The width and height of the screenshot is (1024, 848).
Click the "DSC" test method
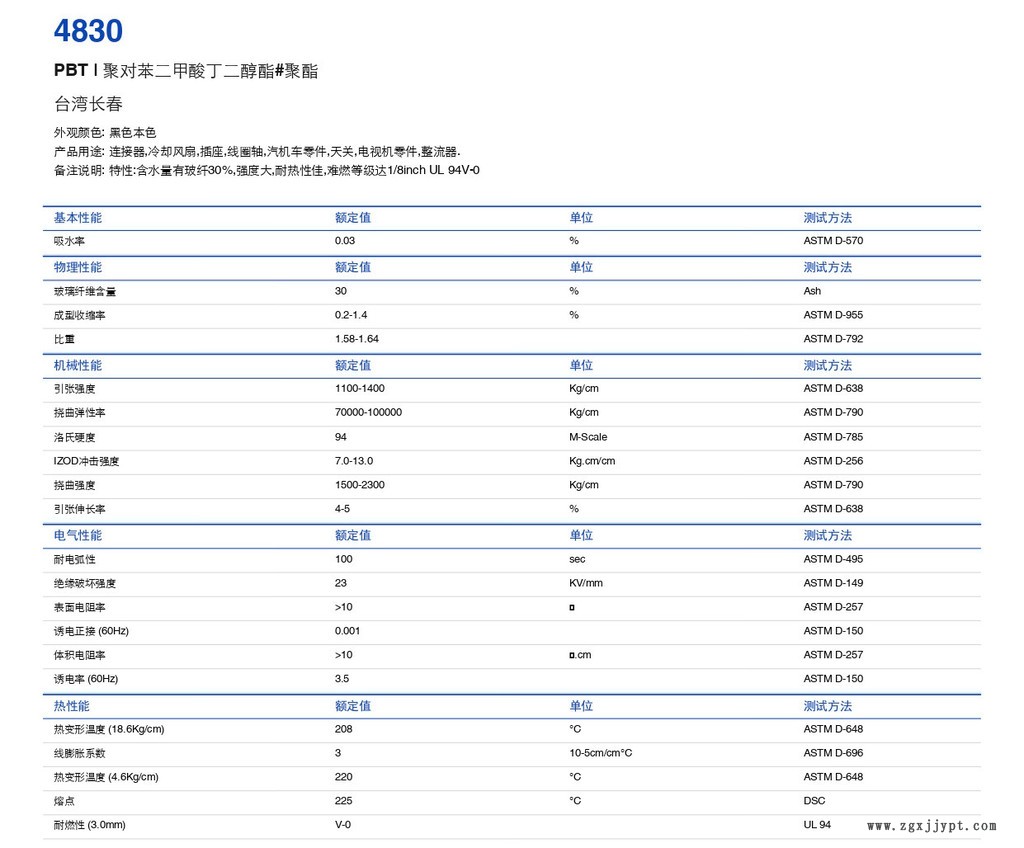(814, 801)
